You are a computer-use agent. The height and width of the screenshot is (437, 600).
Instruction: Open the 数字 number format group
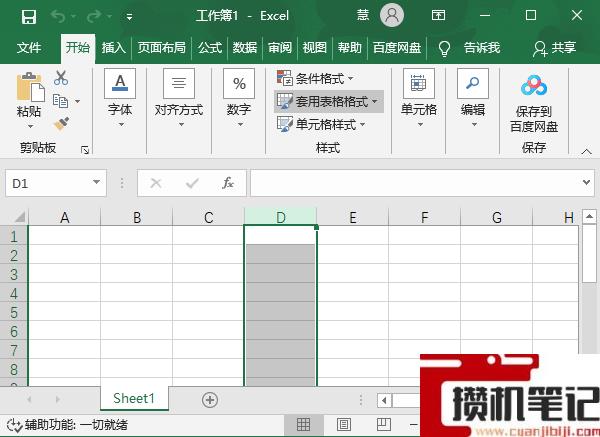click(239, 98)
